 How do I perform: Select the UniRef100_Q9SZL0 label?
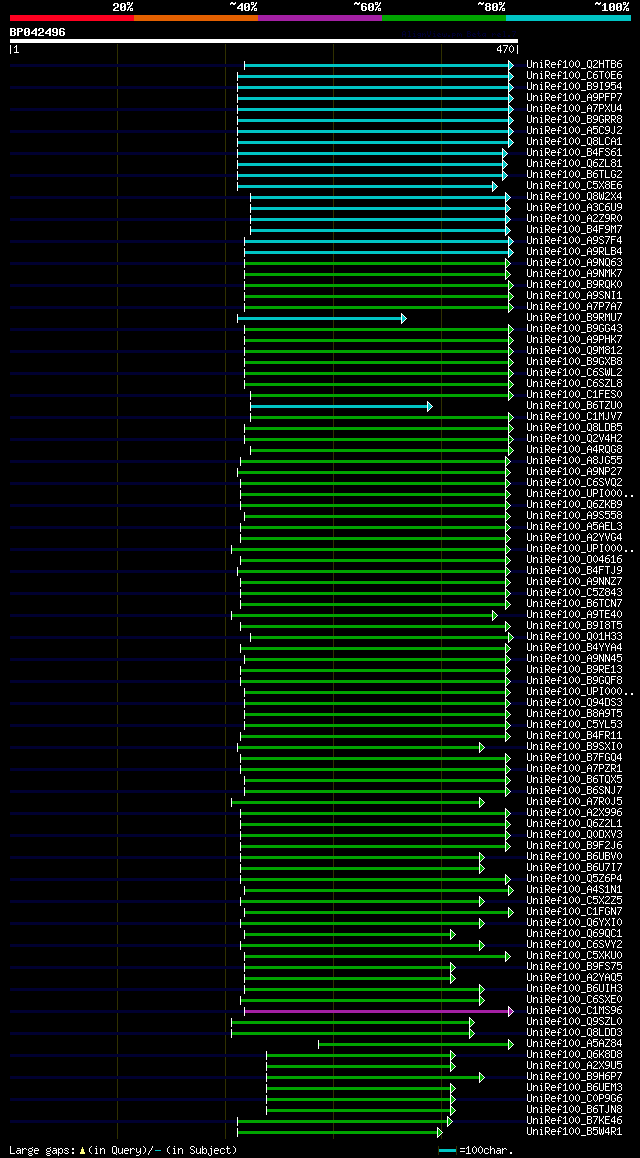tap(574, 1022)
